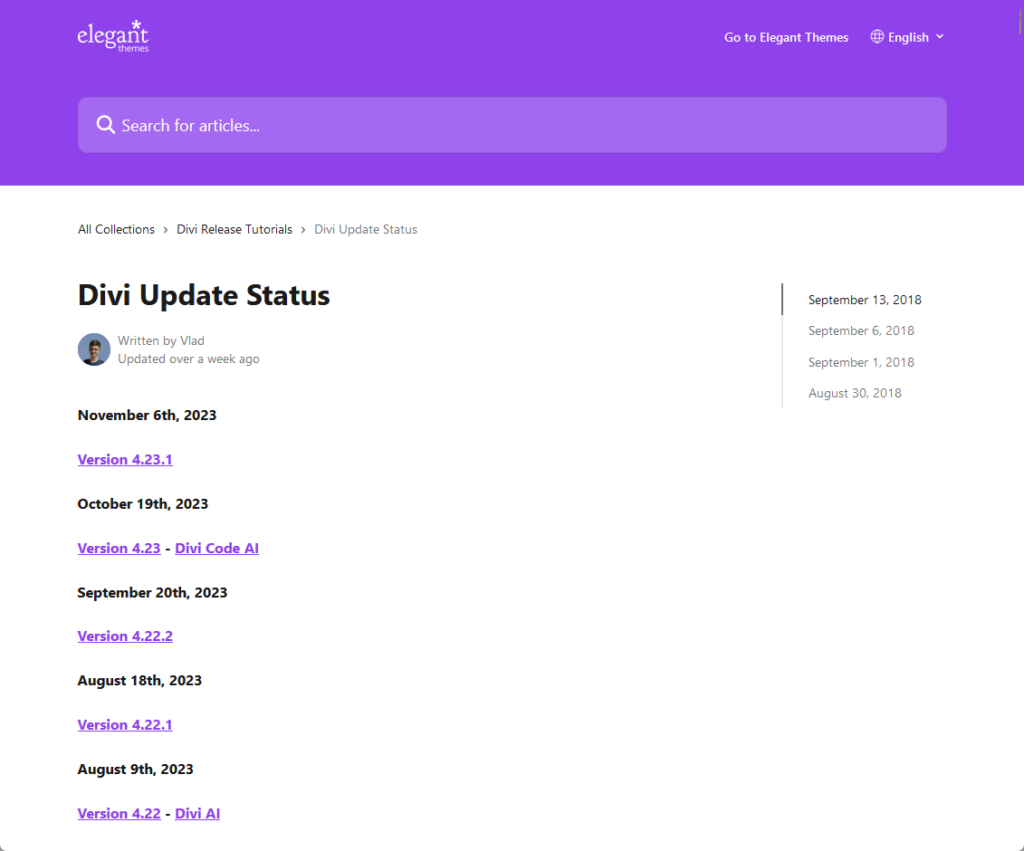This screenshot has height=851, width=1024.
Task: Click the search magnifier icon
Action: click(105, 125)
